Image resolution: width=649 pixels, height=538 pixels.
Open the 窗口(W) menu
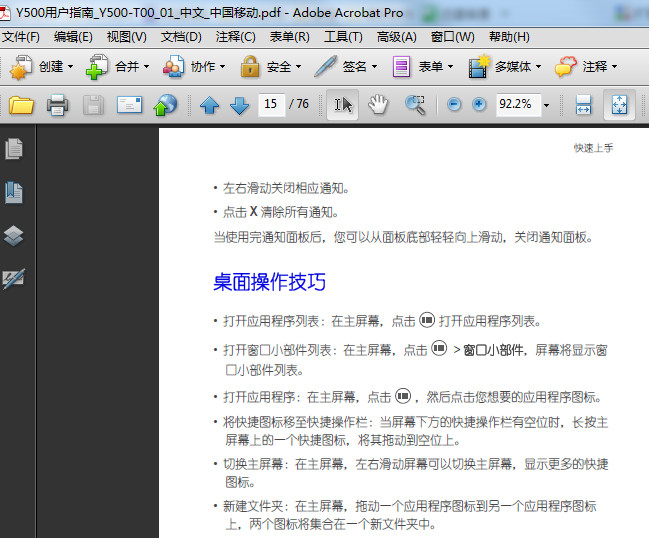[452, 37]
